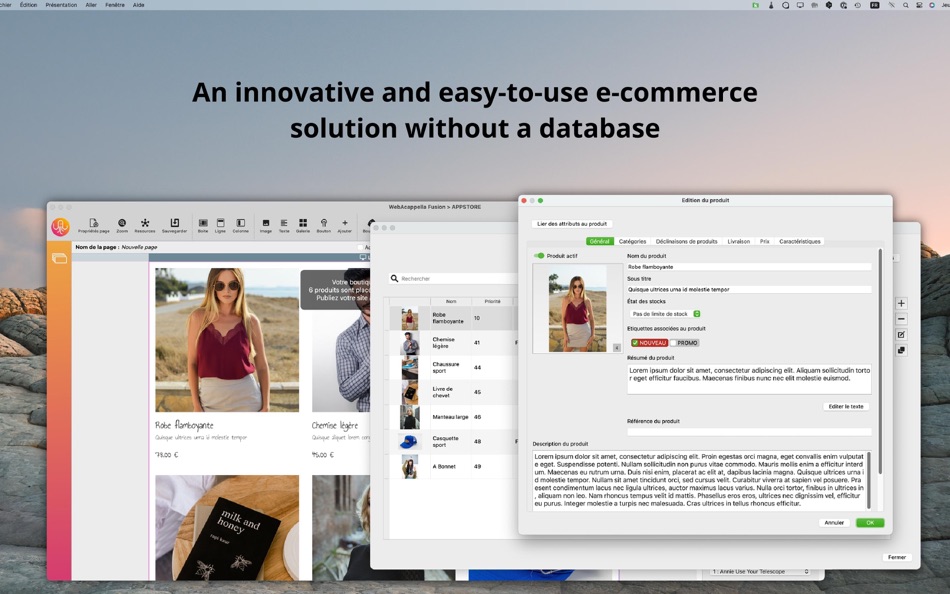The height and width of the screenshot is (594, 950).
Task: Open the pages panel icon in orange sidebar
Action: click(59, 259)
